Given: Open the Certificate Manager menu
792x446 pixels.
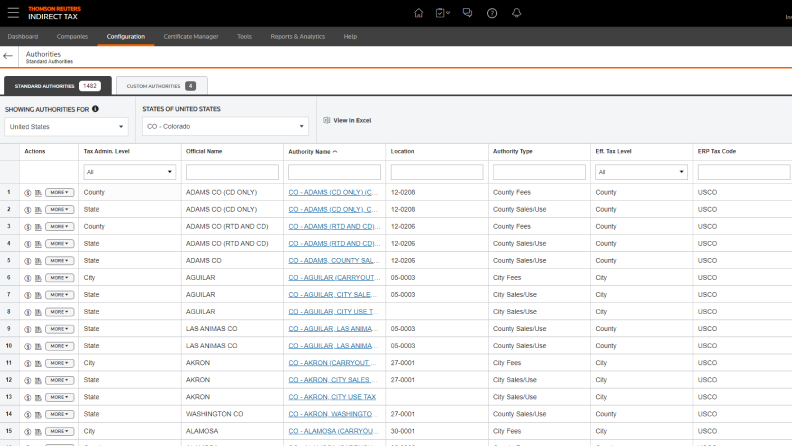Looking at the screenshot, I should tap(190, 36).
